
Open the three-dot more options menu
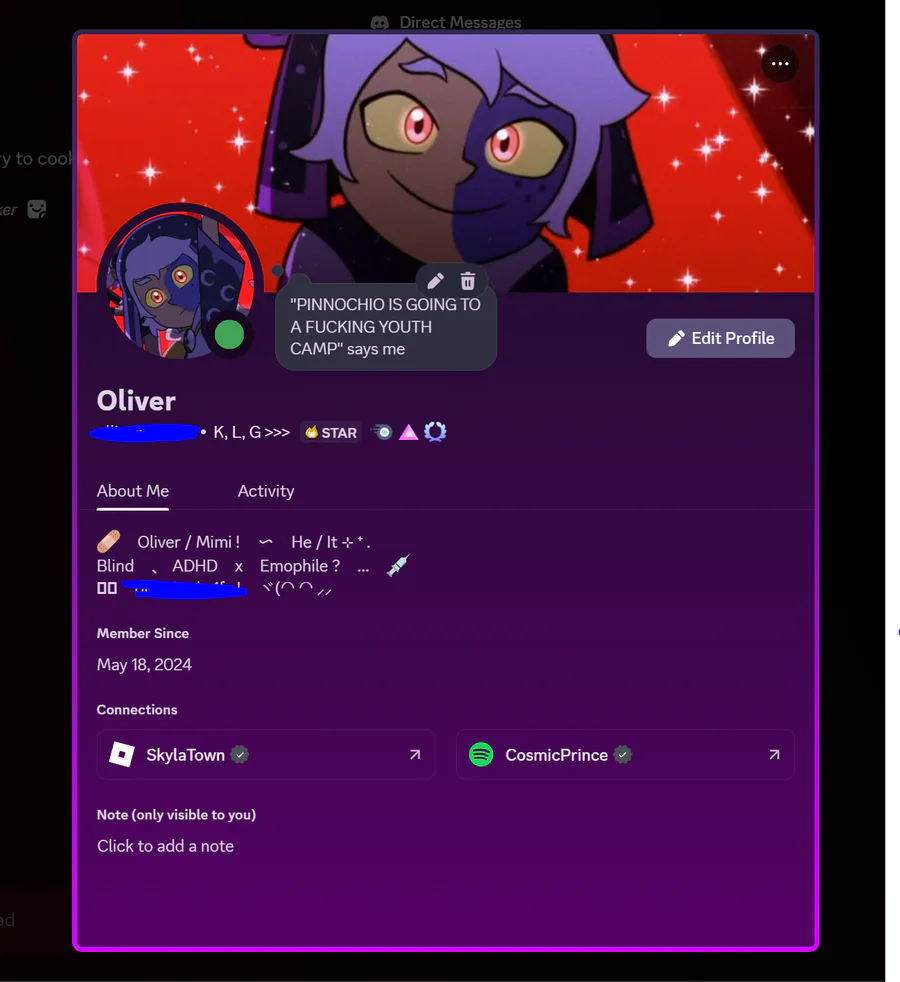click(780, 64)
